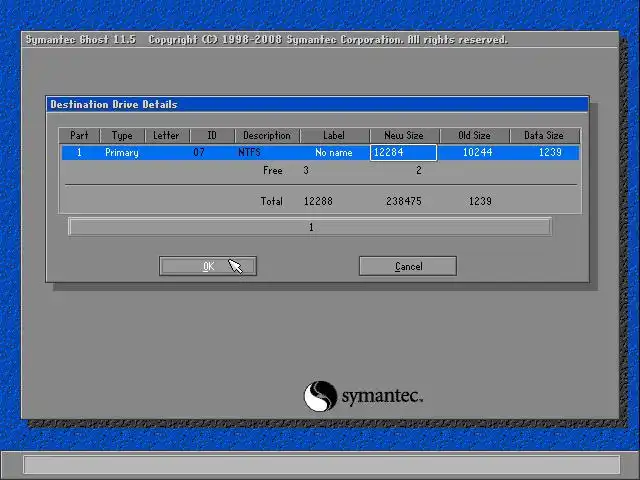Image resolution: width=640 pixels, height=480 pixels.
Task: Click the partition number 1 cell
Action: 79,153
